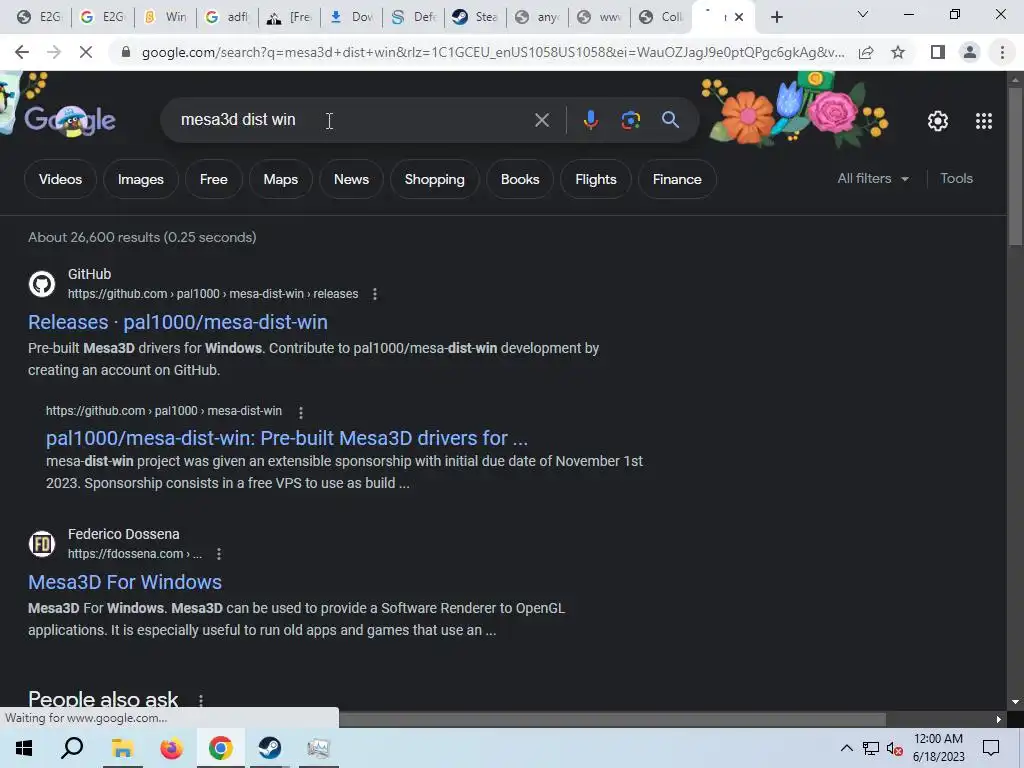
Task: Filter results by Images
Action: [140, 179]
